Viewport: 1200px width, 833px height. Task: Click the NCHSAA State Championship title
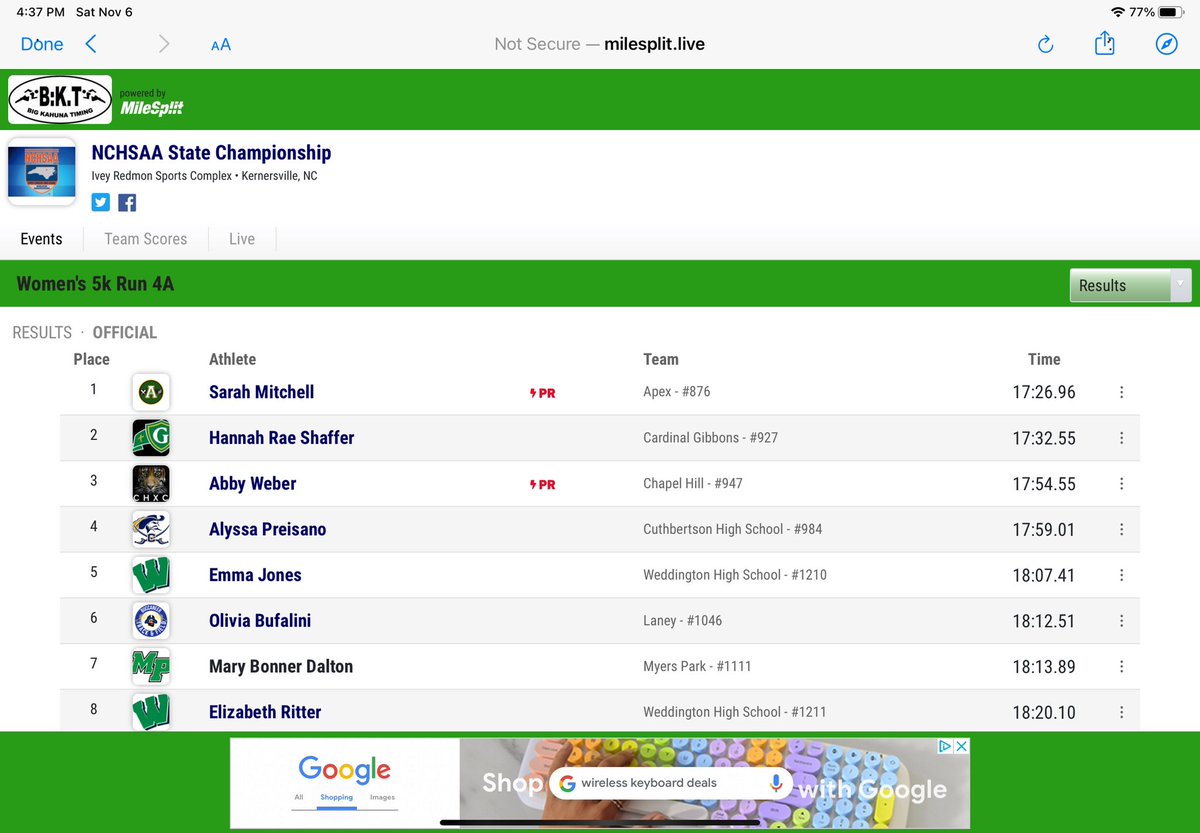tap(211, 153)
